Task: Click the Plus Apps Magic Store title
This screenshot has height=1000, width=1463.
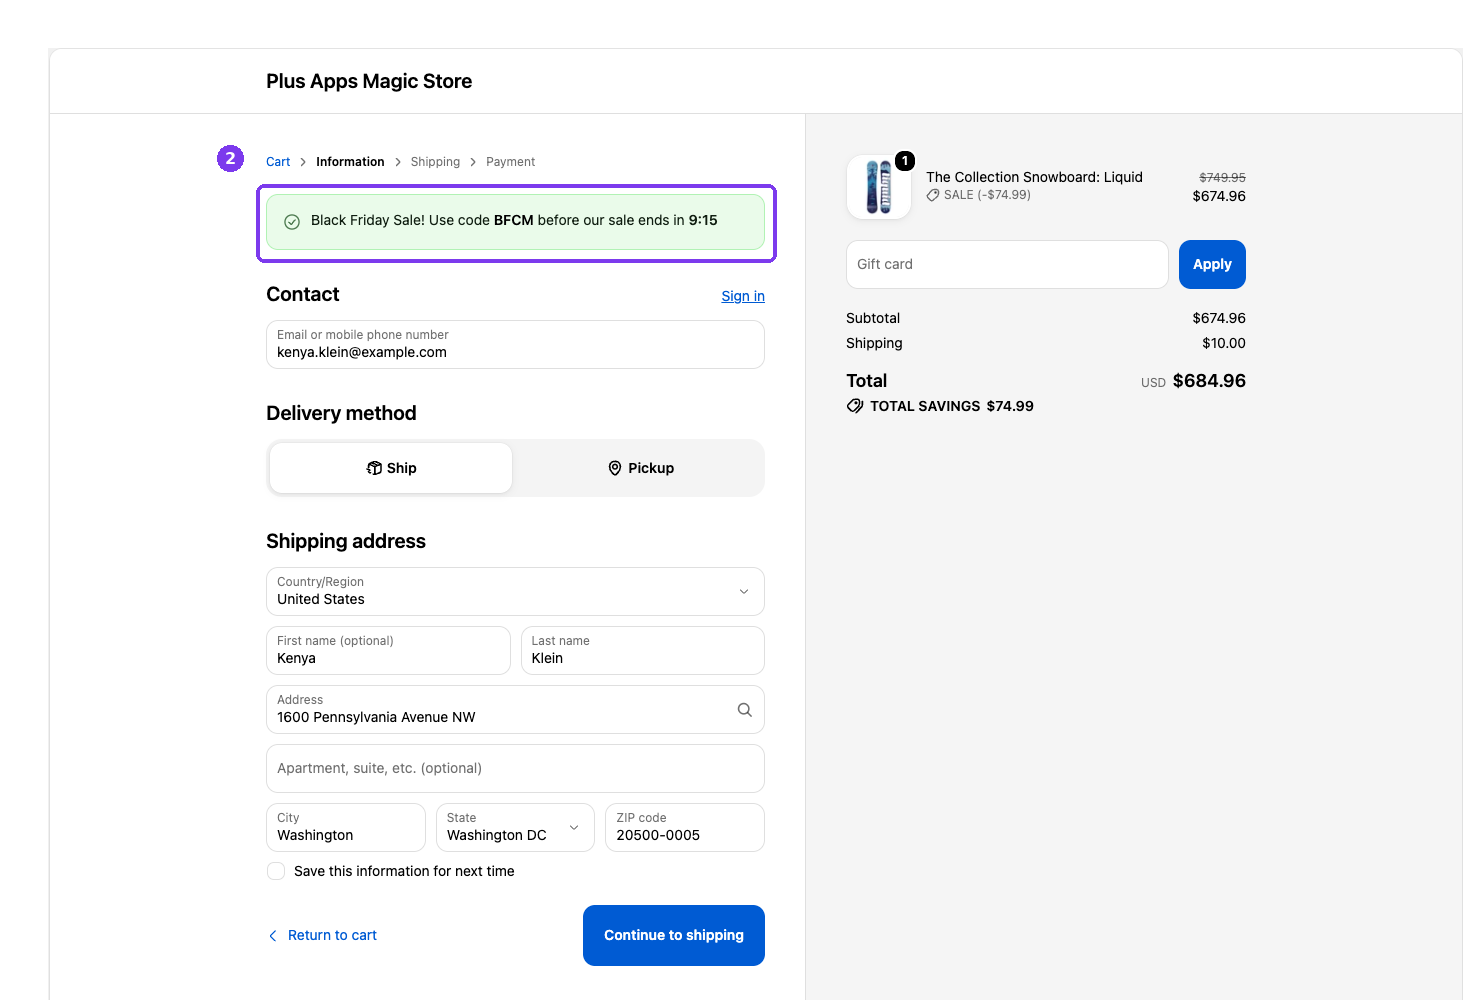Action: [x=369, y=81]
